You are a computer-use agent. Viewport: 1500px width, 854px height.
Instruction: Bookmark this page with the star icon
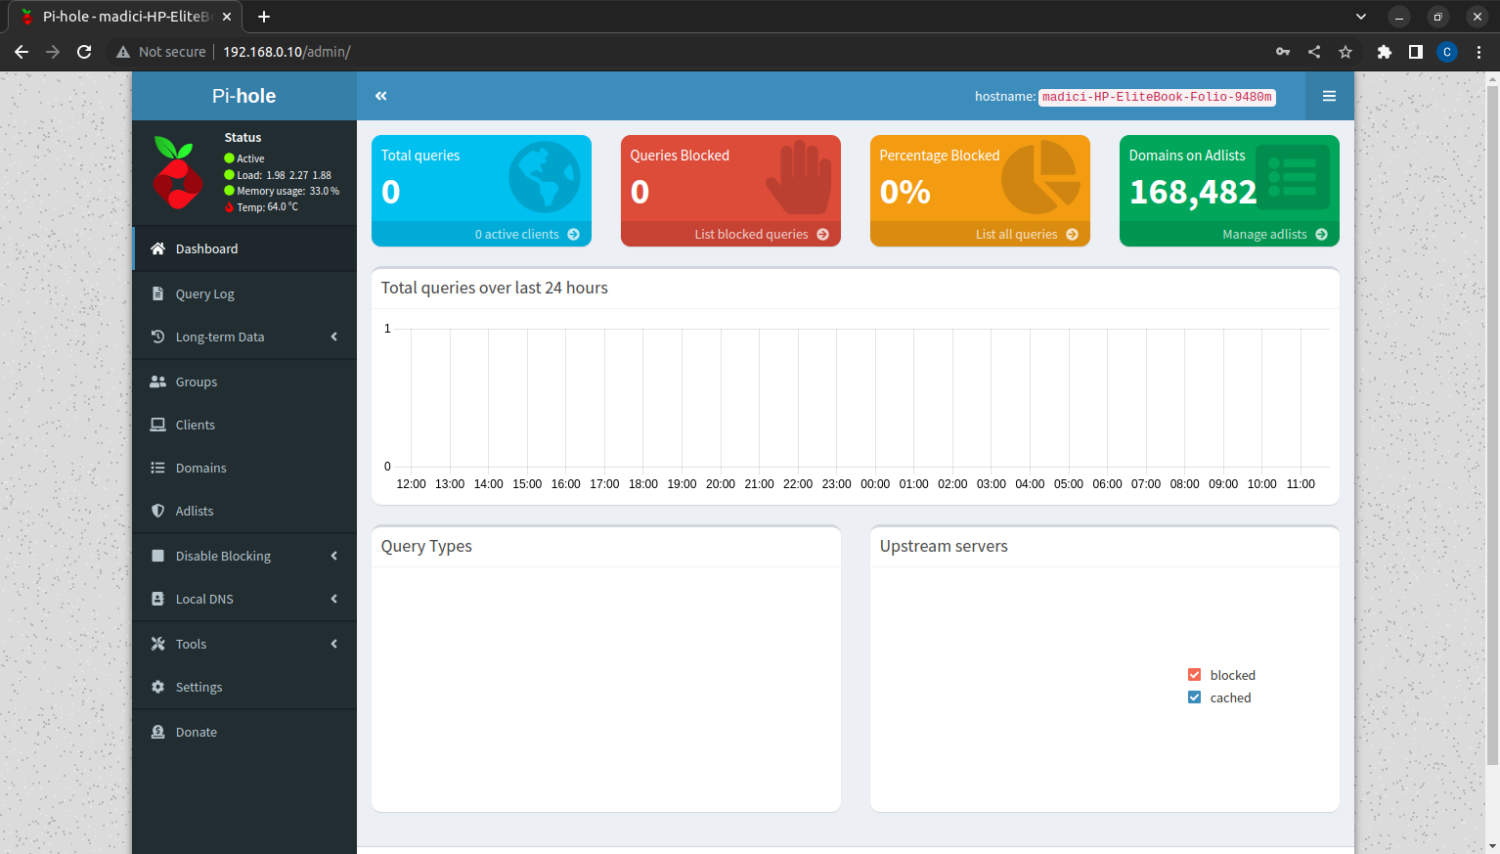[x=1345, y=52]
